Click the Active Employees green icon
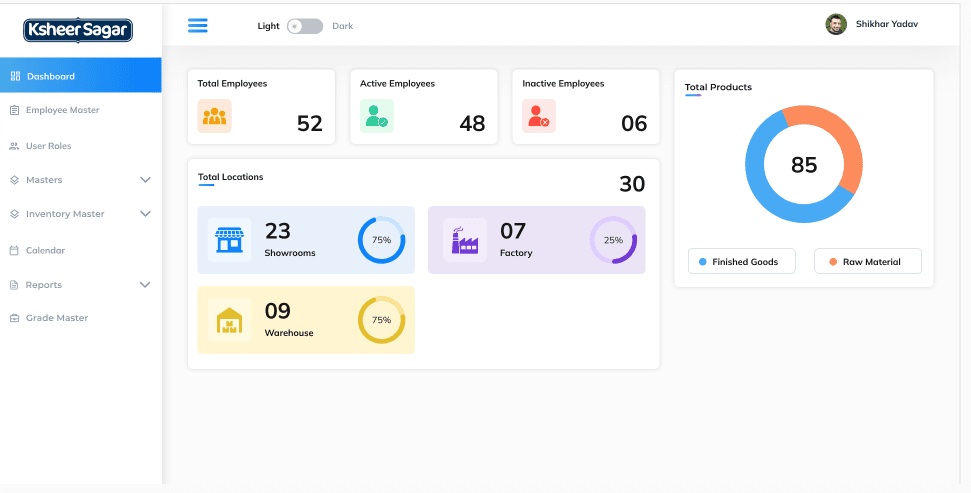This screenshot has height=493, width=971. point(376,117)
